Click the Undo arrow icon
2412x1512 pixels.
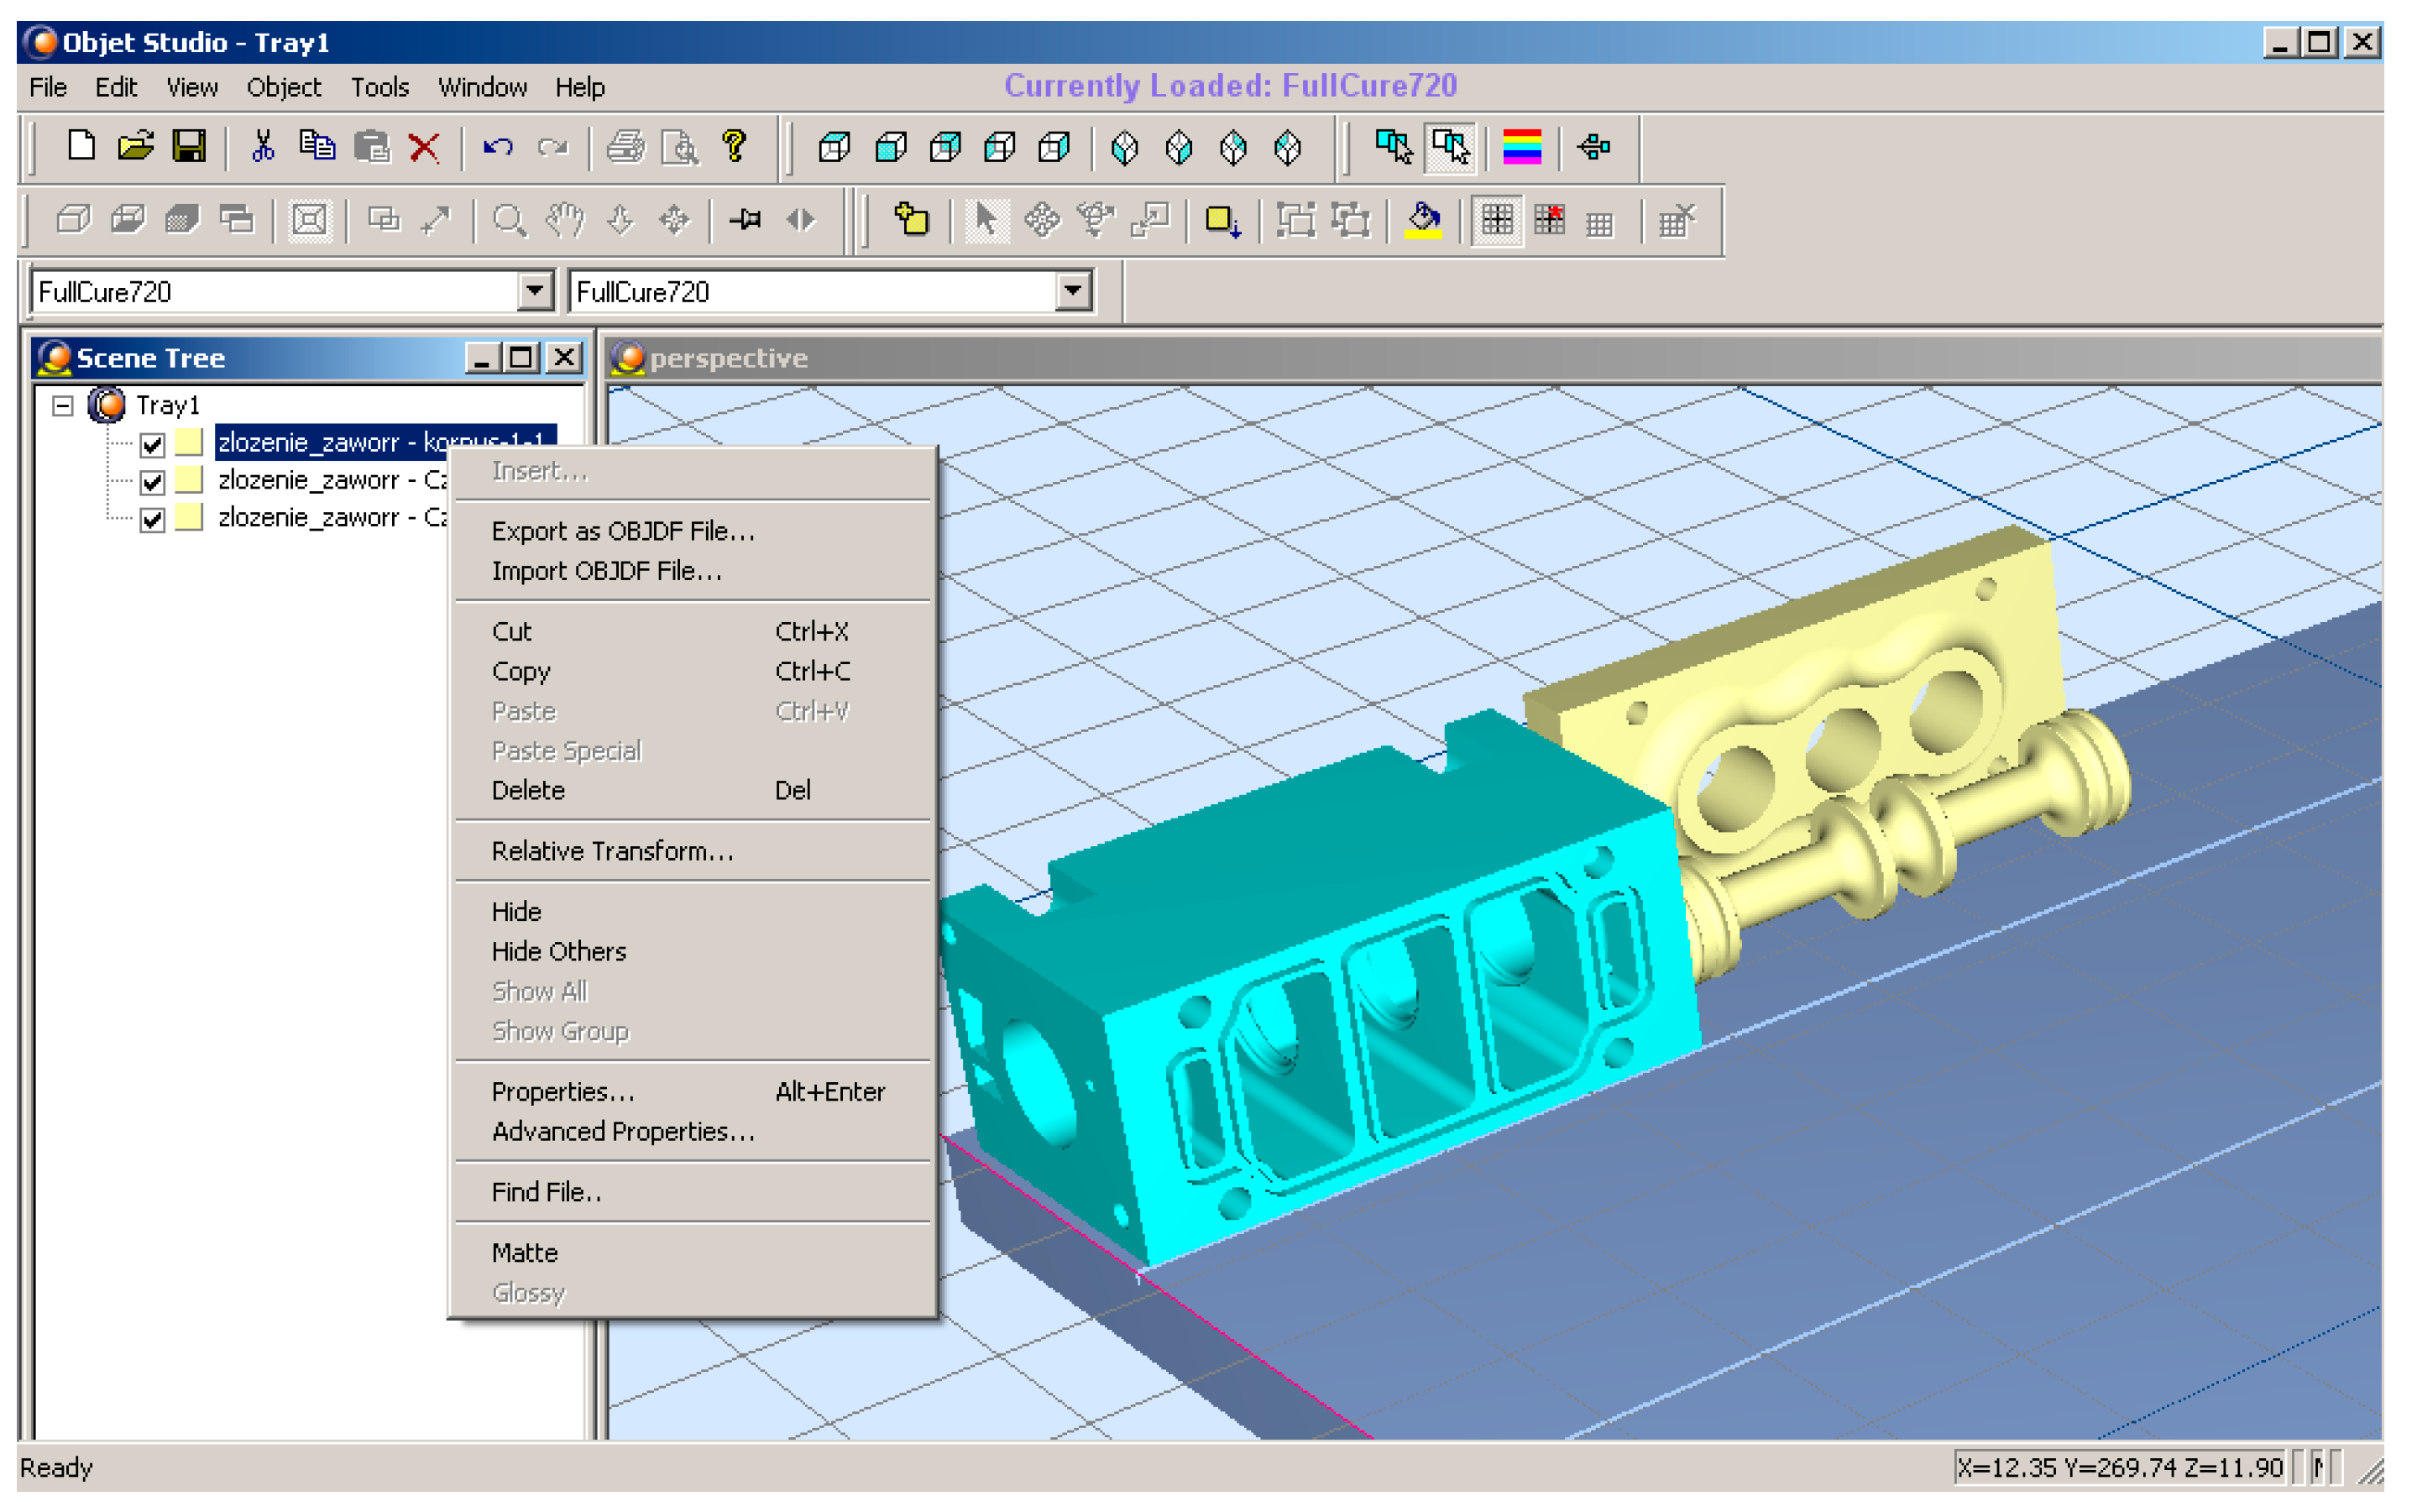click(x=497, y=148)
